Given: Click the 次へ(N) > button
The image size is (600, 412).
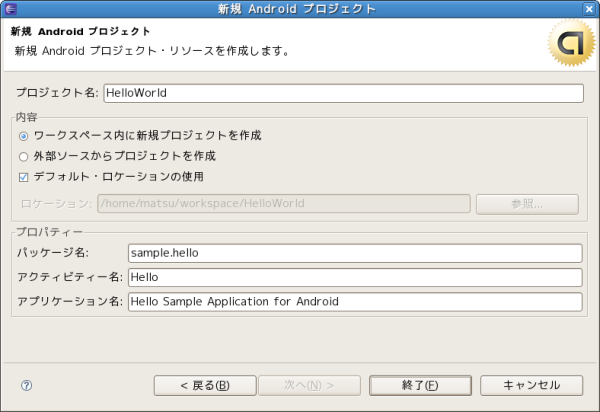Looking at the screenshot, I should pos(310,385).
